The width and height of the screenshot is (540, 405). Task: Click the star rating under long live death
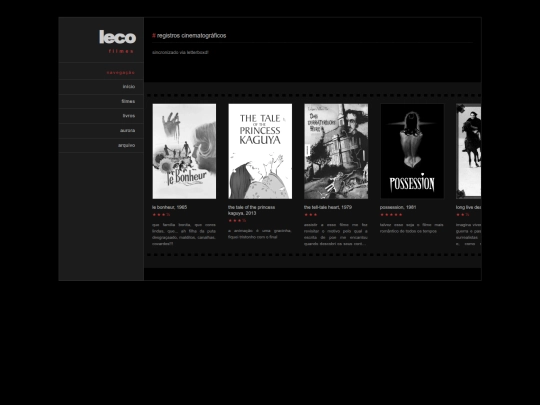tap(463, 215)
